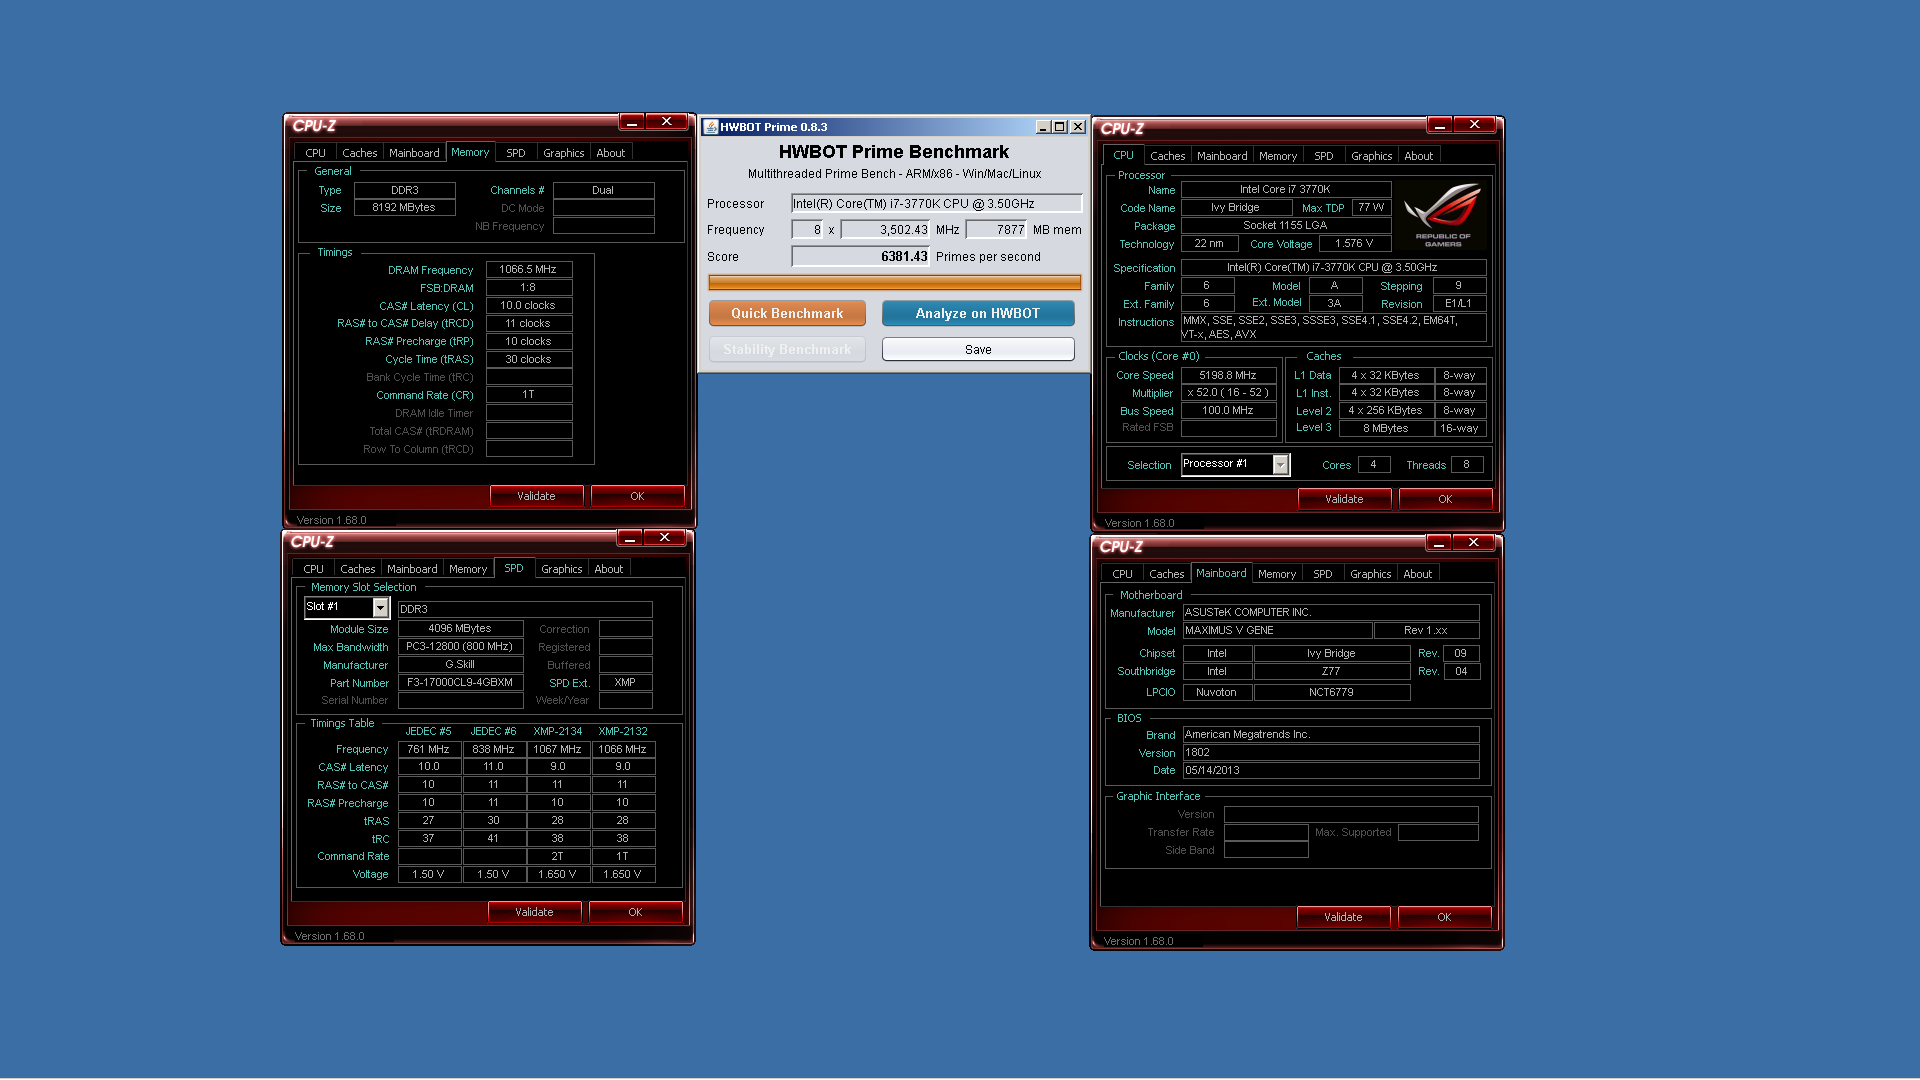
Task: Click the orange benchmark progress bar
Action: point(895,283)
